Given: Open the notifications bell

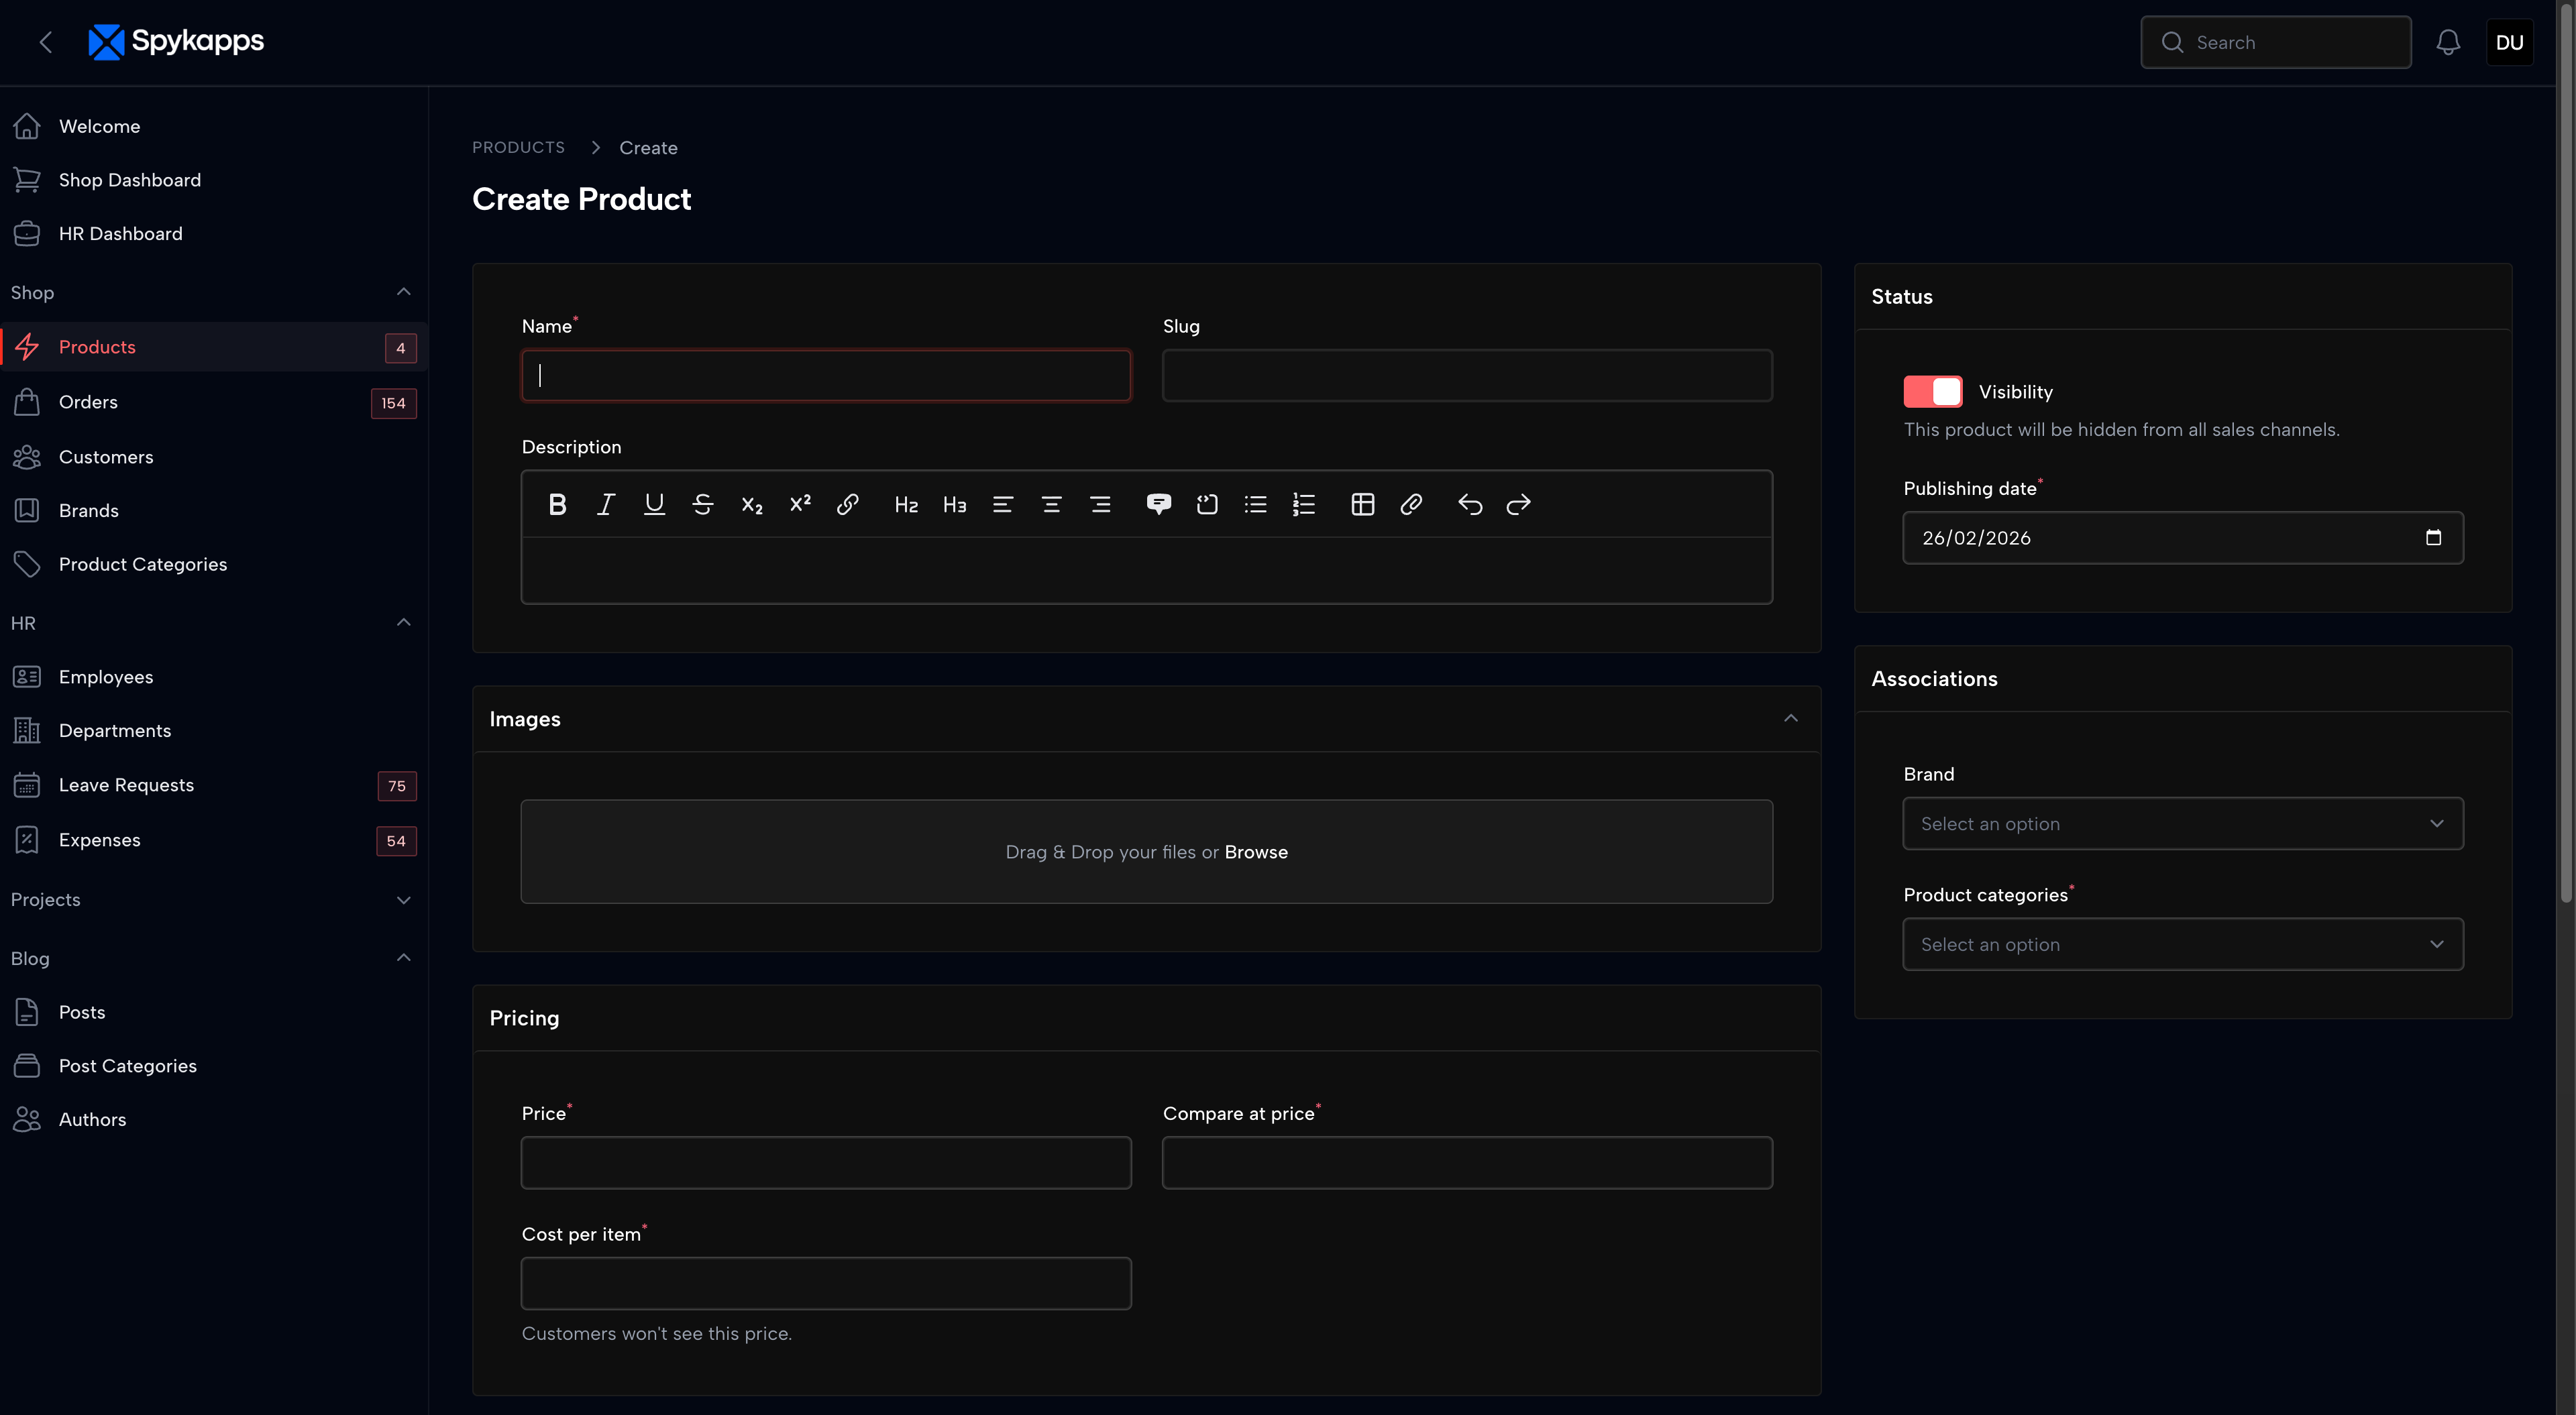Looking at the screenshot, I should pos(2447,42).
